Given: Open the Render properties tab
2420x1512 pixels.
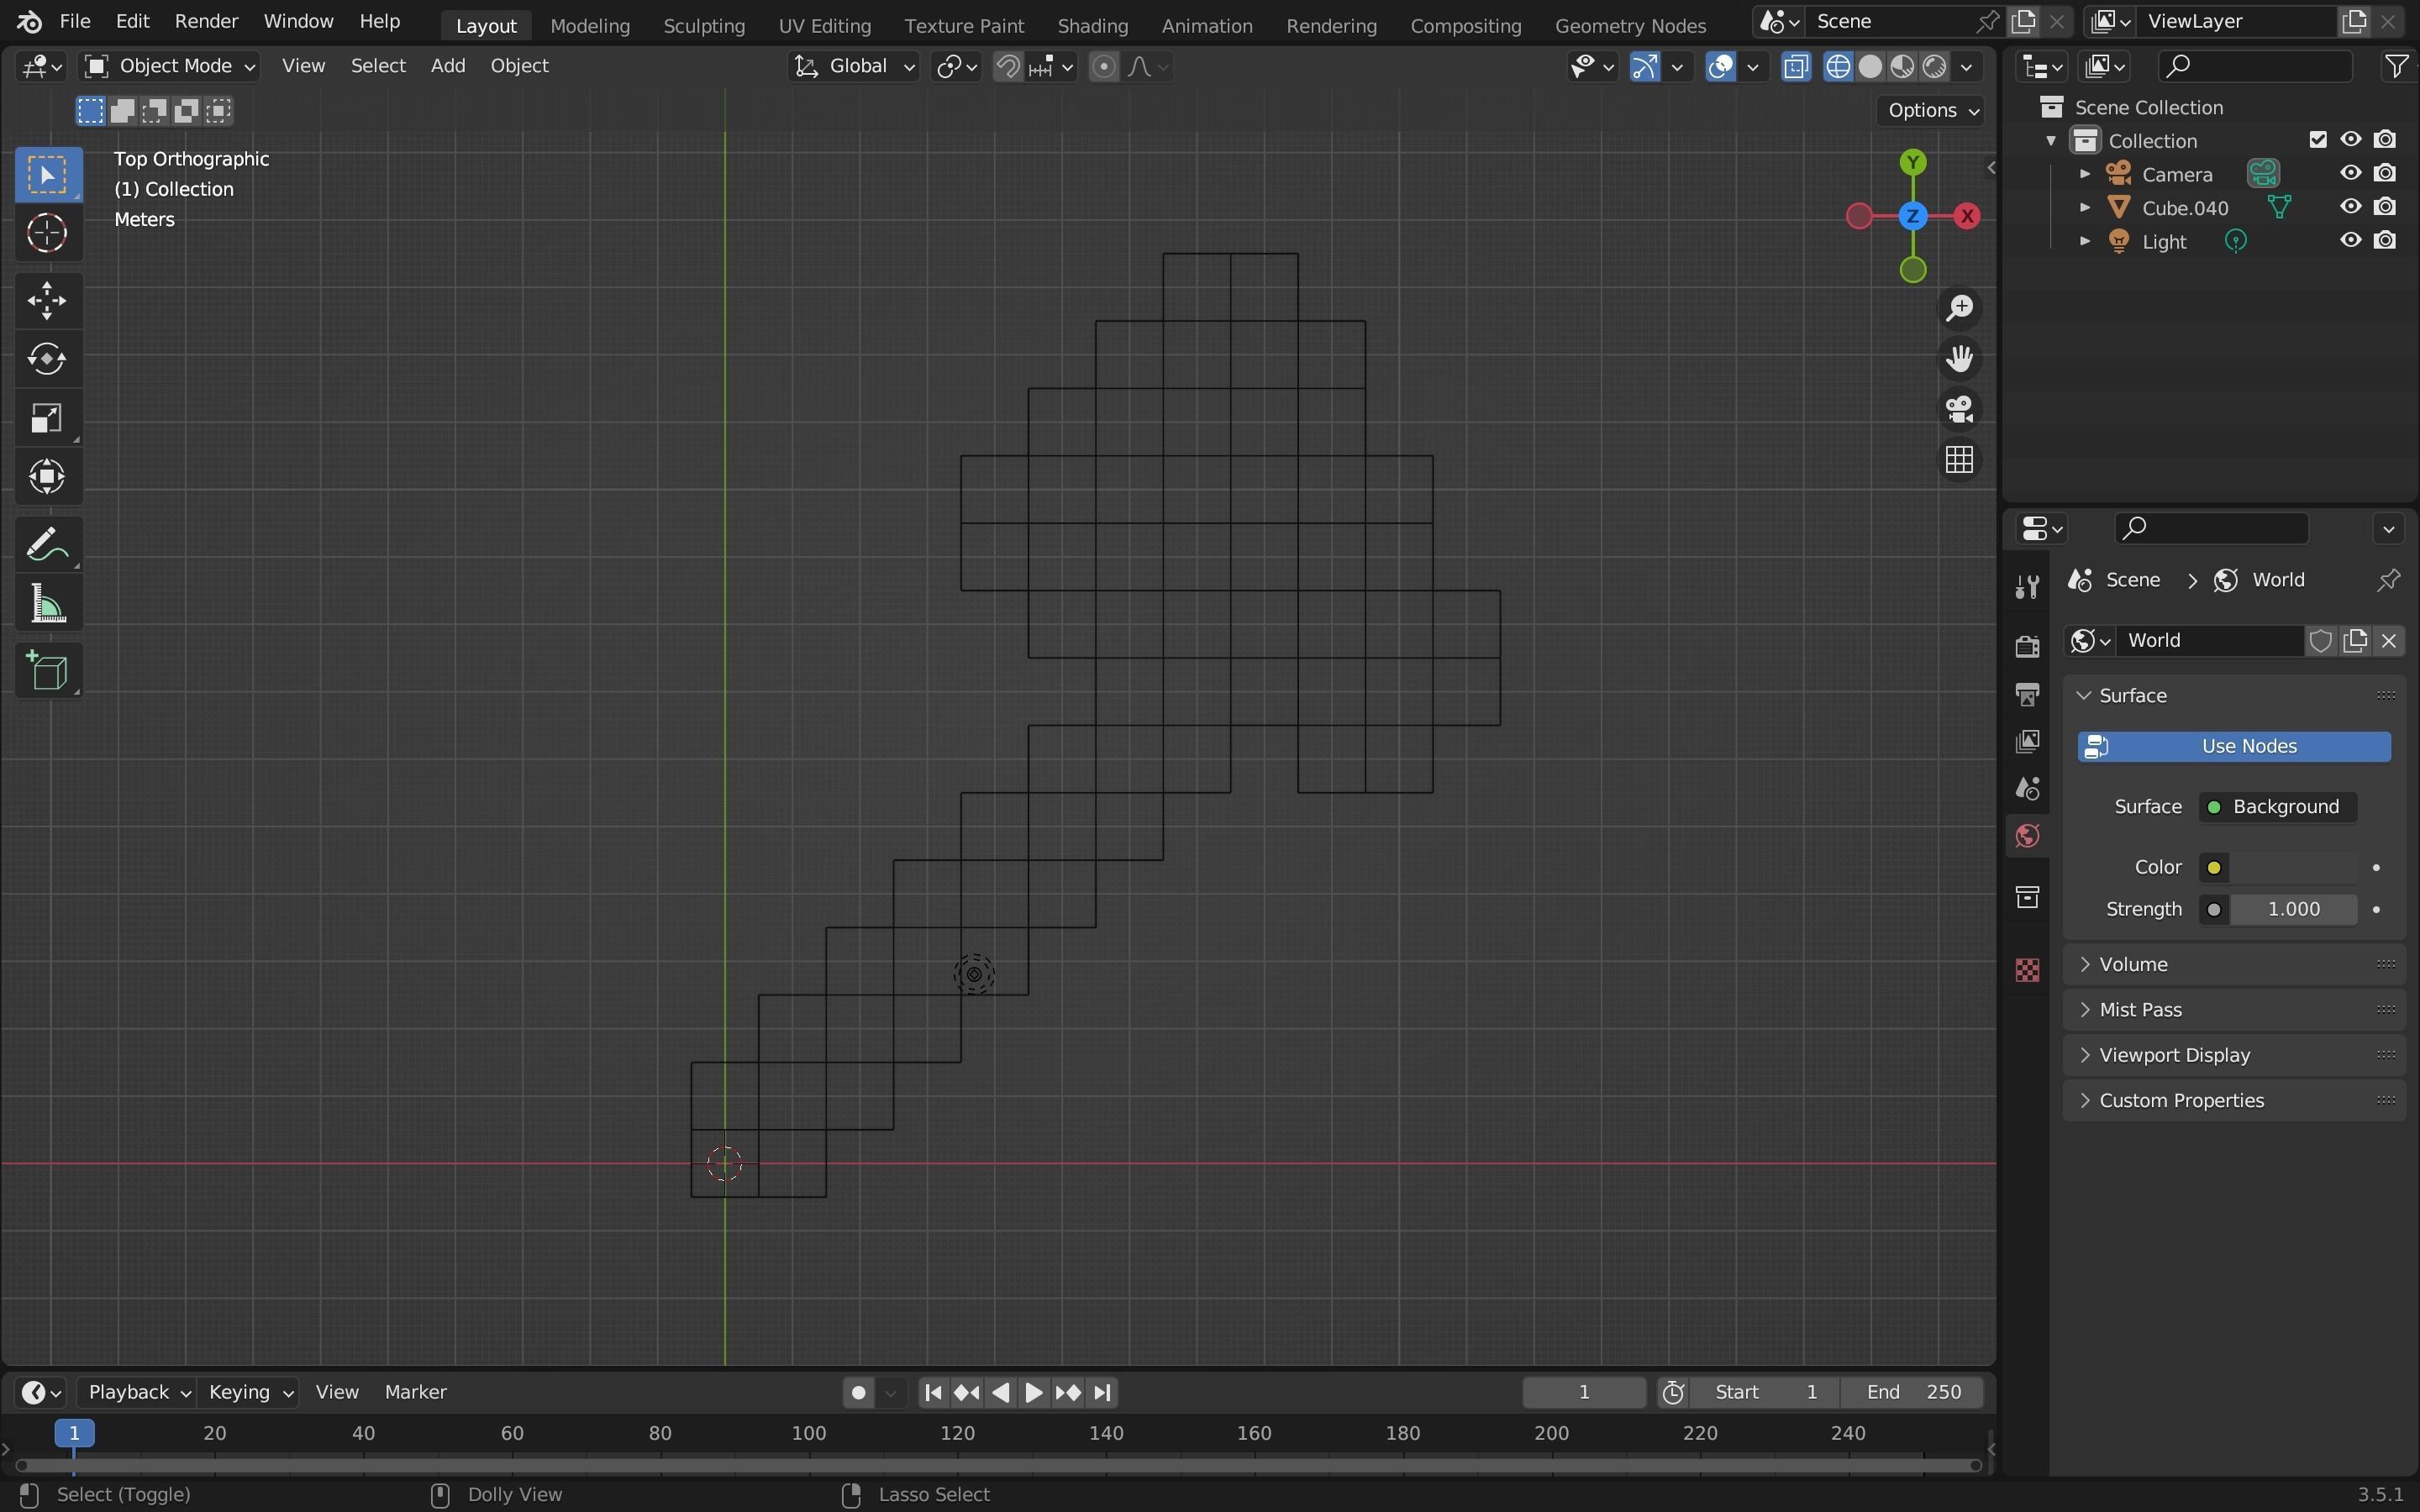Looking at the screenshot, I should [x=2027, y=646].
